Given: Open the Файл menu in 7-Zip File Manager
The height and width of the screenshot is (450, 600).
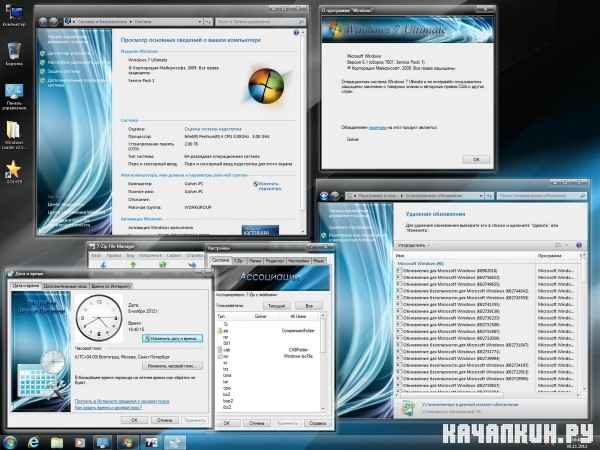Looking at the screenshot, I should [x=96, y=255].
